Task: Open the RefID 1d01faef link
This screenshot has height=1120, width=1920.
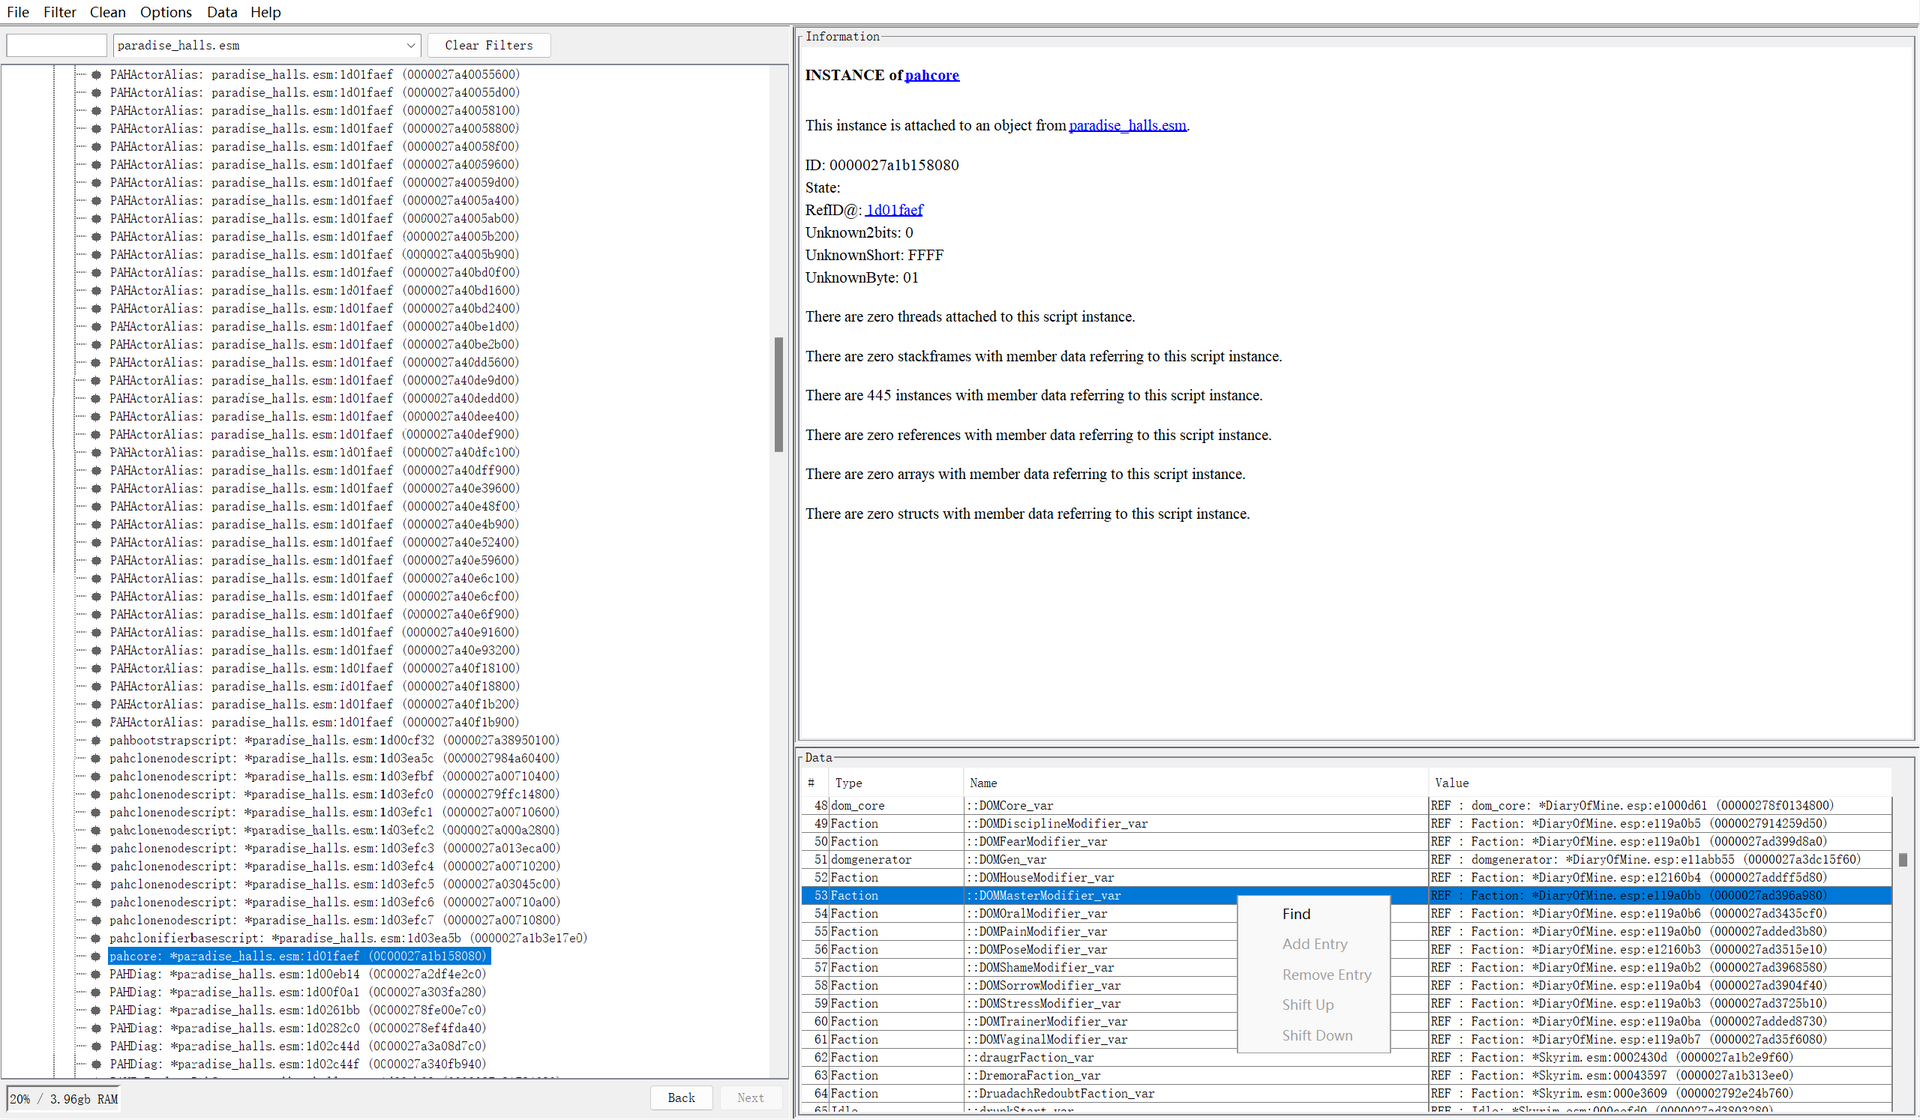Action: click(x=894, y=210)
